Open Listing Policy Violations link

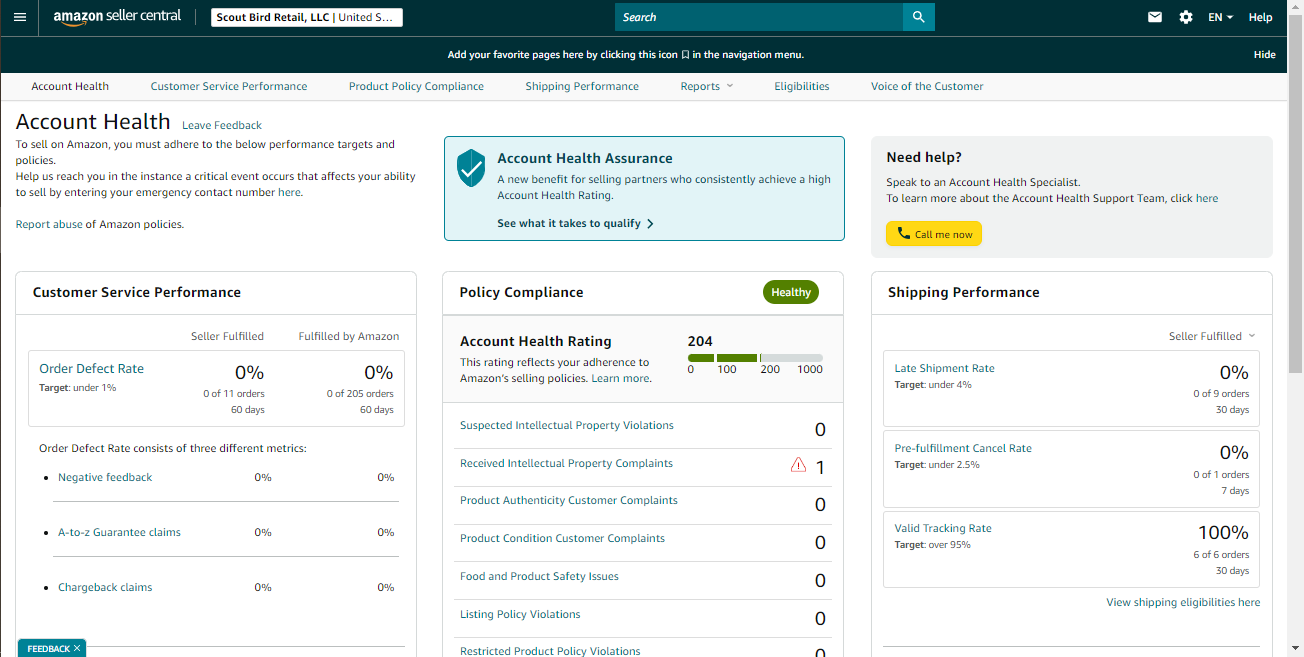click(x=520, y=614)
